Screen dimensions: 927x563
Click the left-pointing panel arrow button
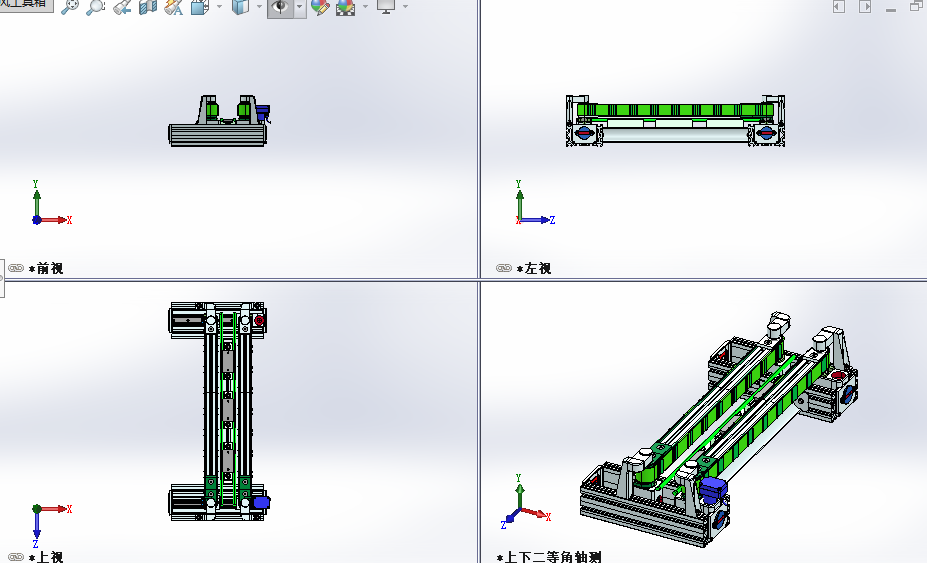click(838, 7)
